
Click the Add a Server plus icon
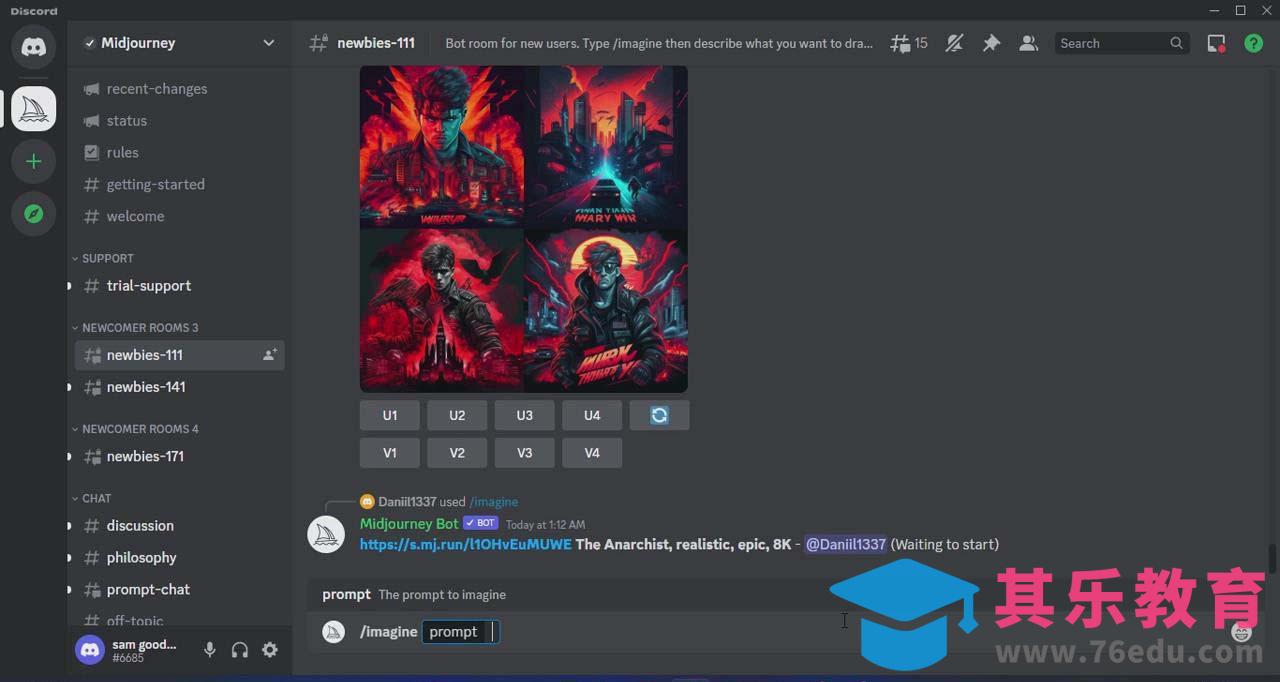coord(34,161)
